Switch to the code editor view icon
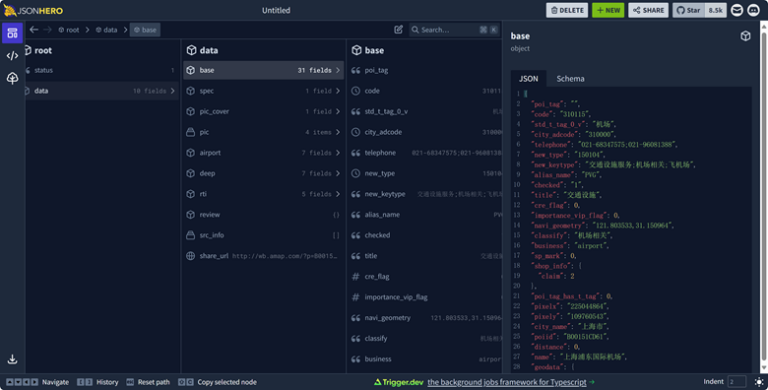 (12, 56)
